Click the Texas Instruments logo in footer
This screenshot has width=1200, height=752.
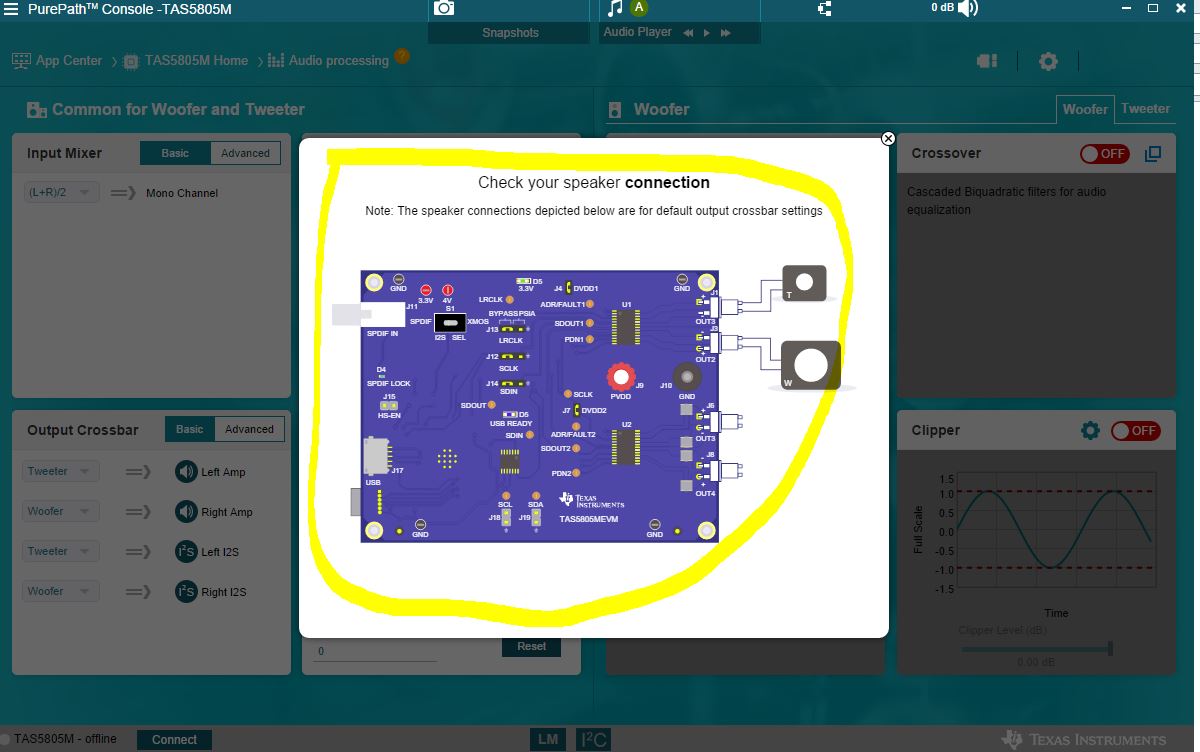1083,740
